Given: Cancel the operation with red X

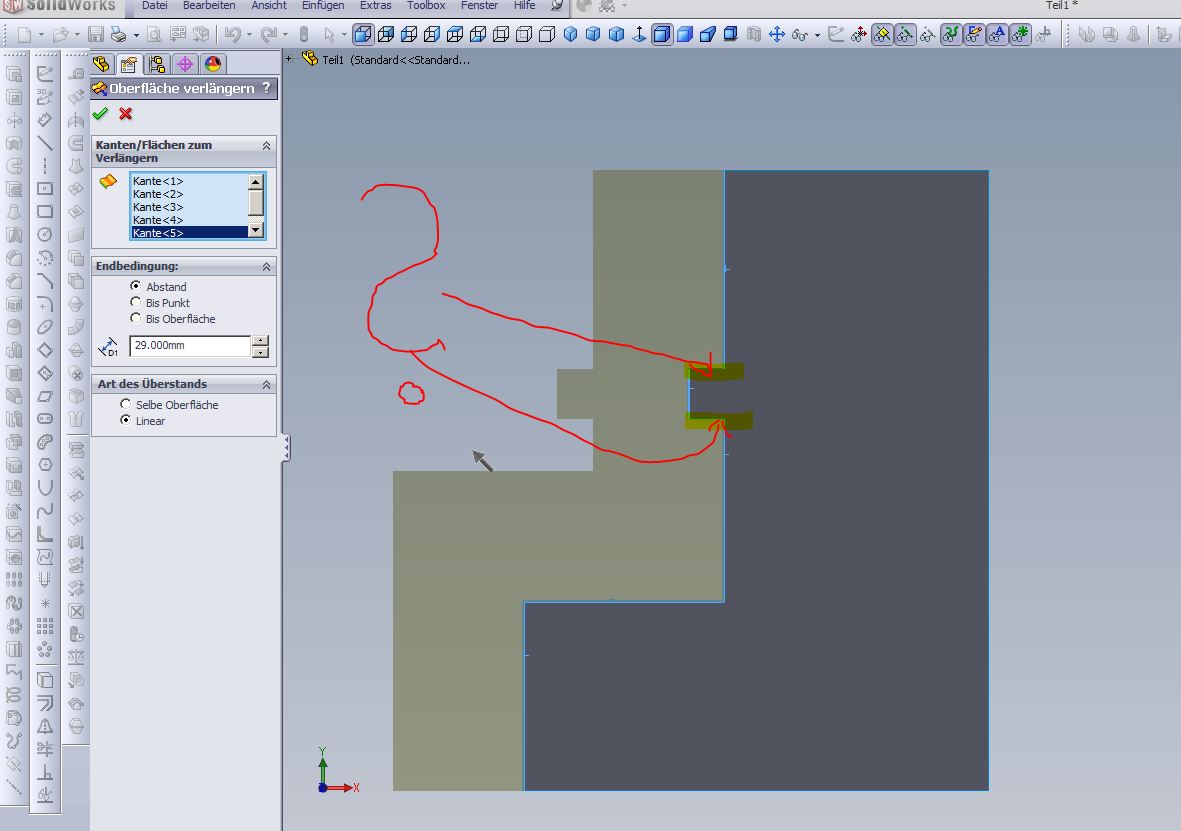Looking at the screenshot, I should point(126,114).
